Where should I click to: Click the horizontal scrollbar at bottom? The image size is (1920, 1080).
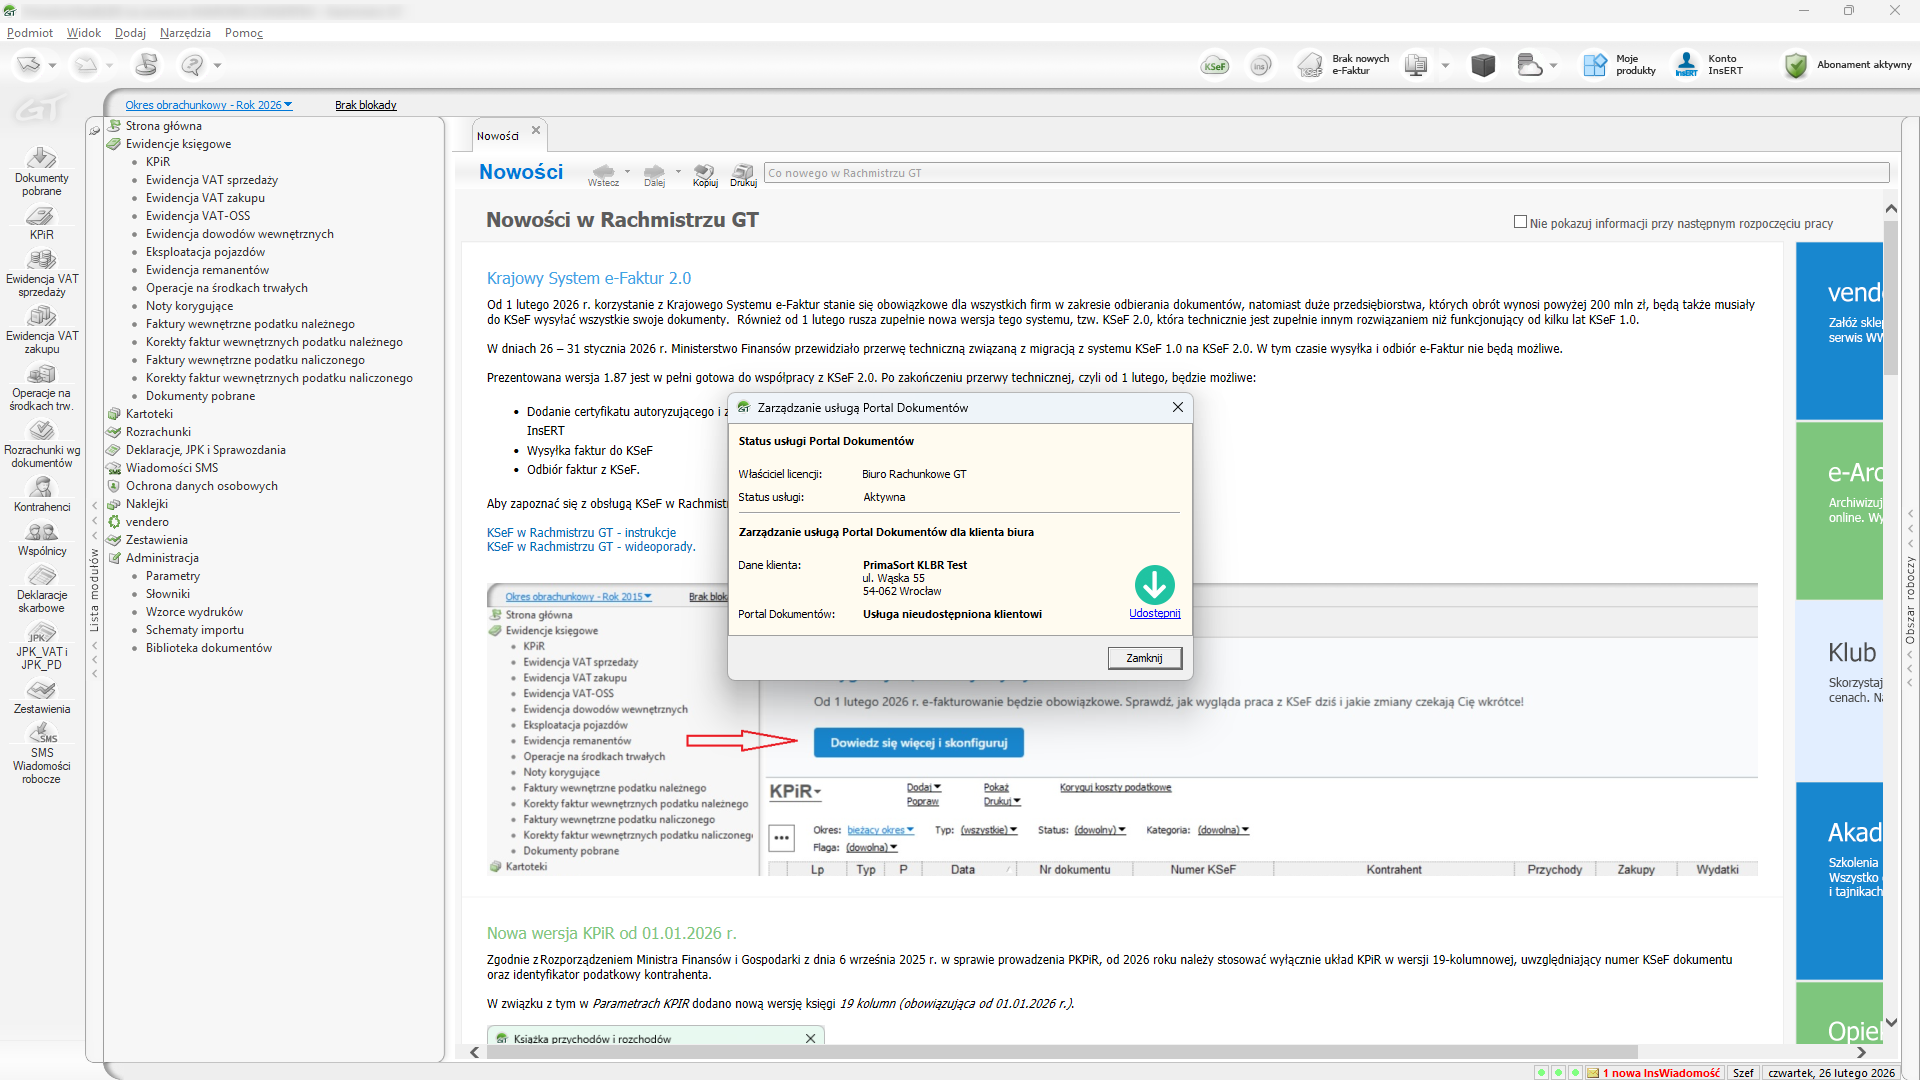[x=1060, y=1052]
